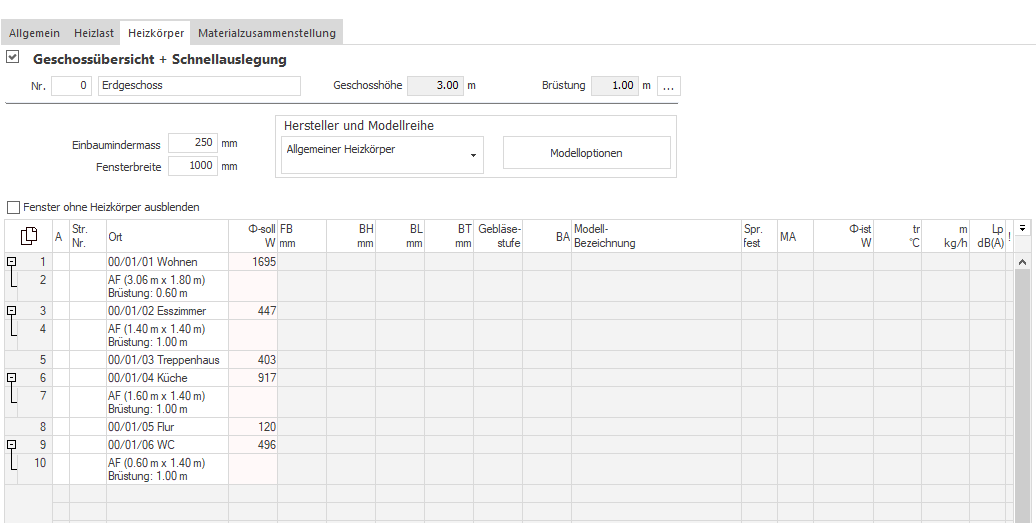The height and width of the screenshot is (523, 1036).
Task: Click the Φ-soll value 403
Action: tap(267, 360)
